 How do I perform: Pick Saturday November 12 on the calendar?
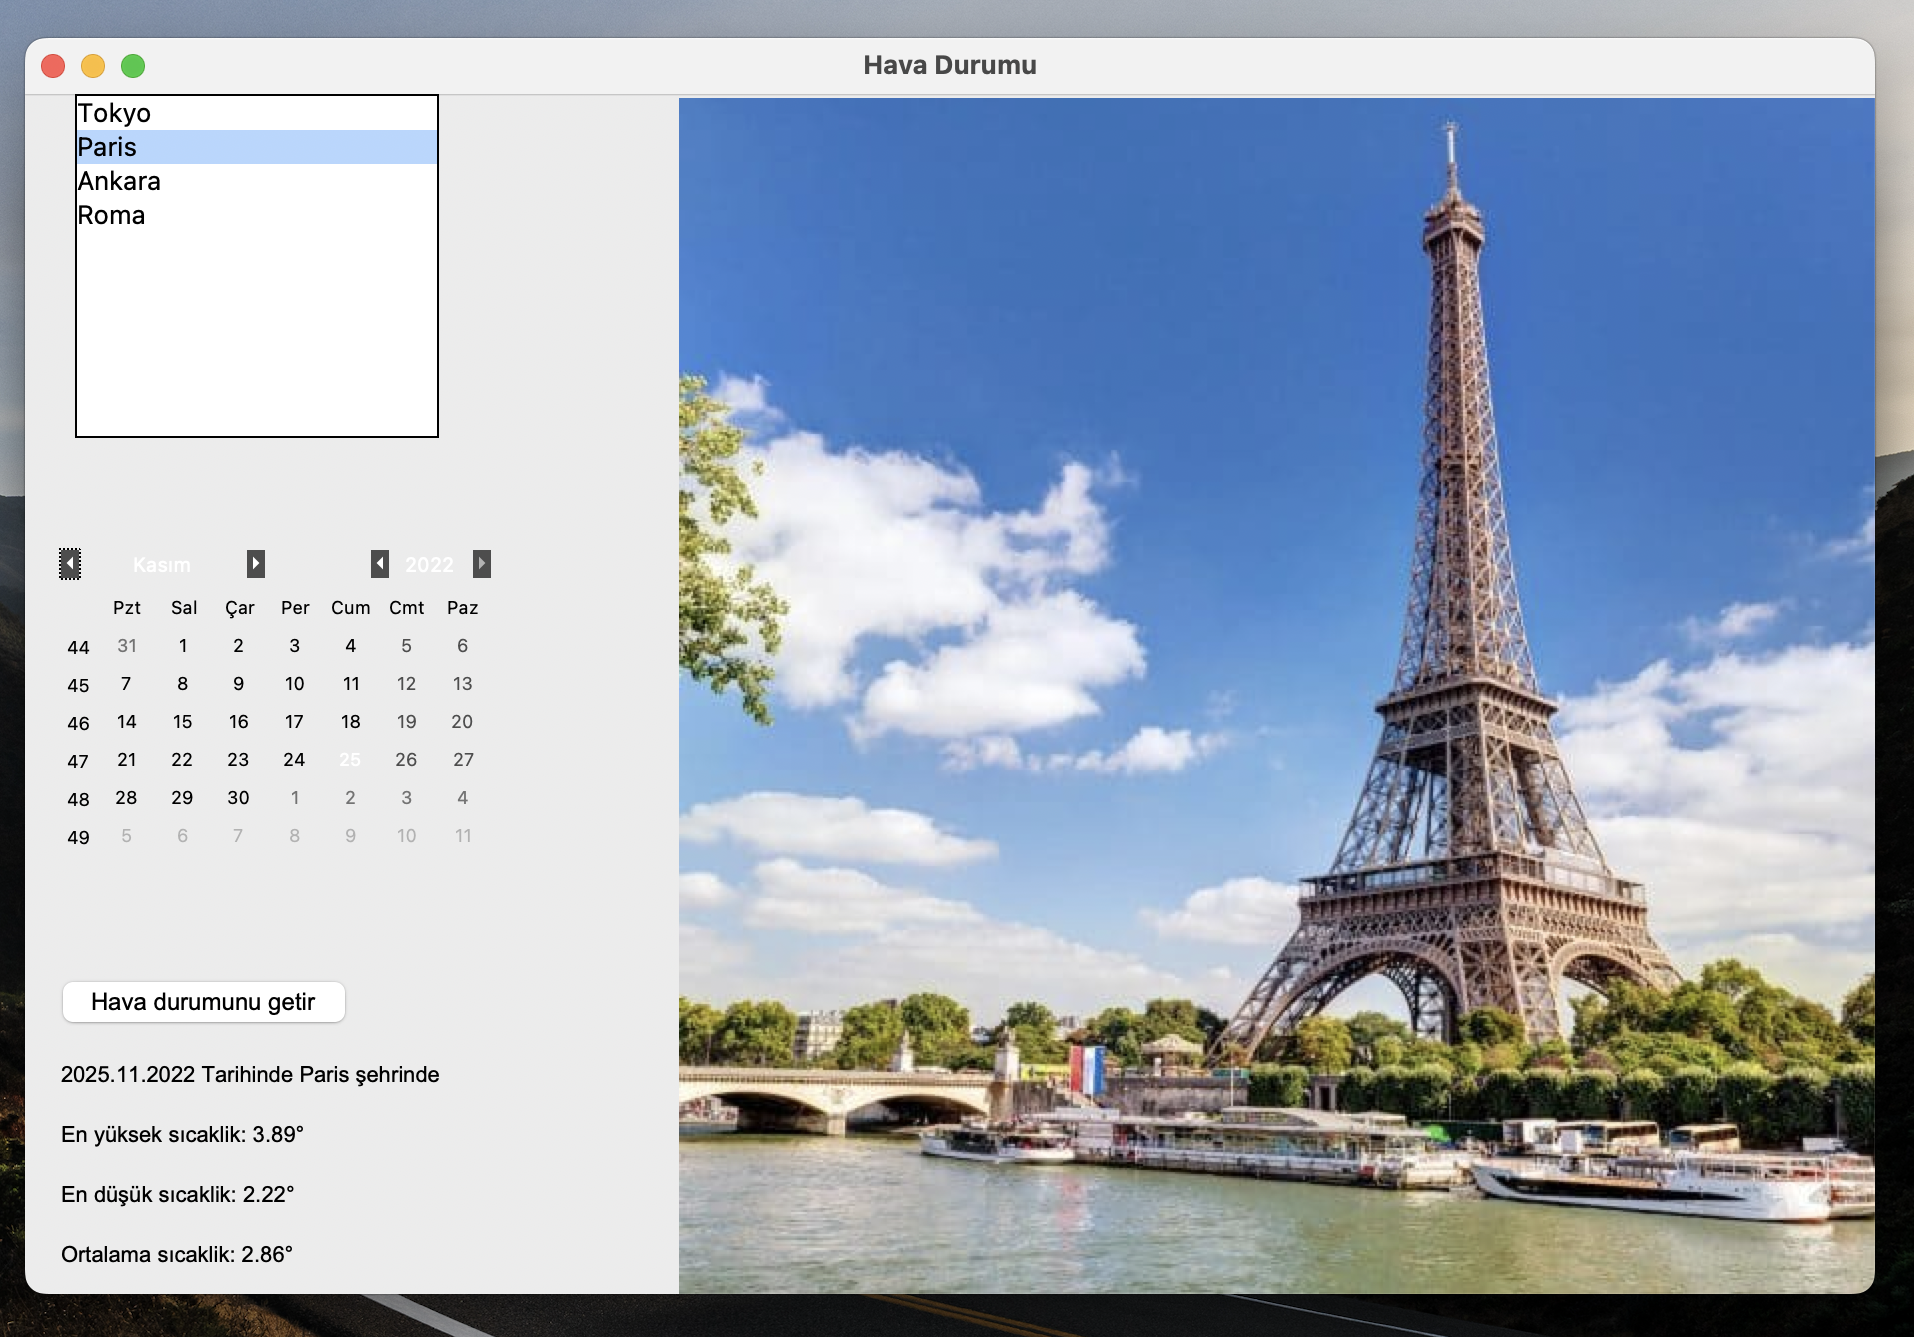[x=407, y=684]
